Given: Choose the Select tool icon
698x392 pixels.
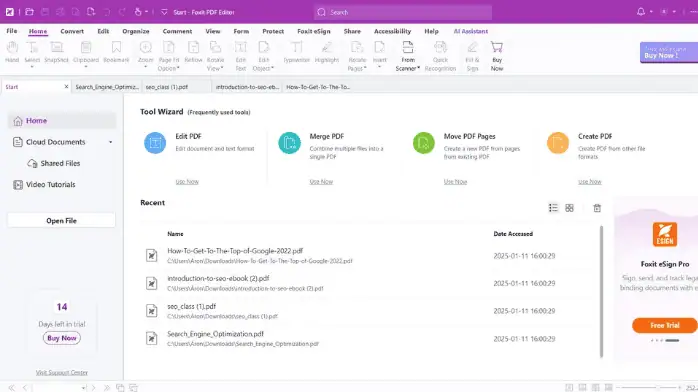Looking at the screenshot, I should pos(32,47).
